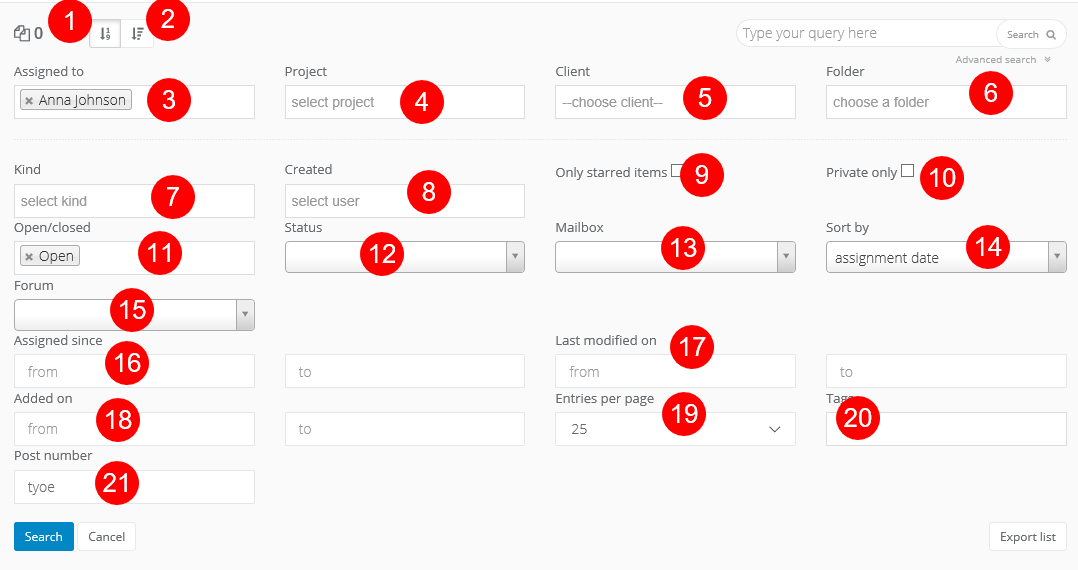Enable Only starred items checkbox
The image size is (1078, 570).
(x=677, y=170)
